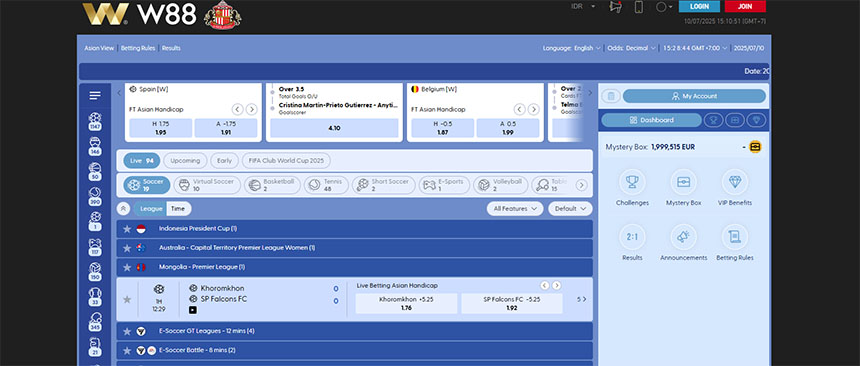The width and height of the screenshot is (860, 366).
Task: Open the bet slip trash icon
Action: click(611, 96)
